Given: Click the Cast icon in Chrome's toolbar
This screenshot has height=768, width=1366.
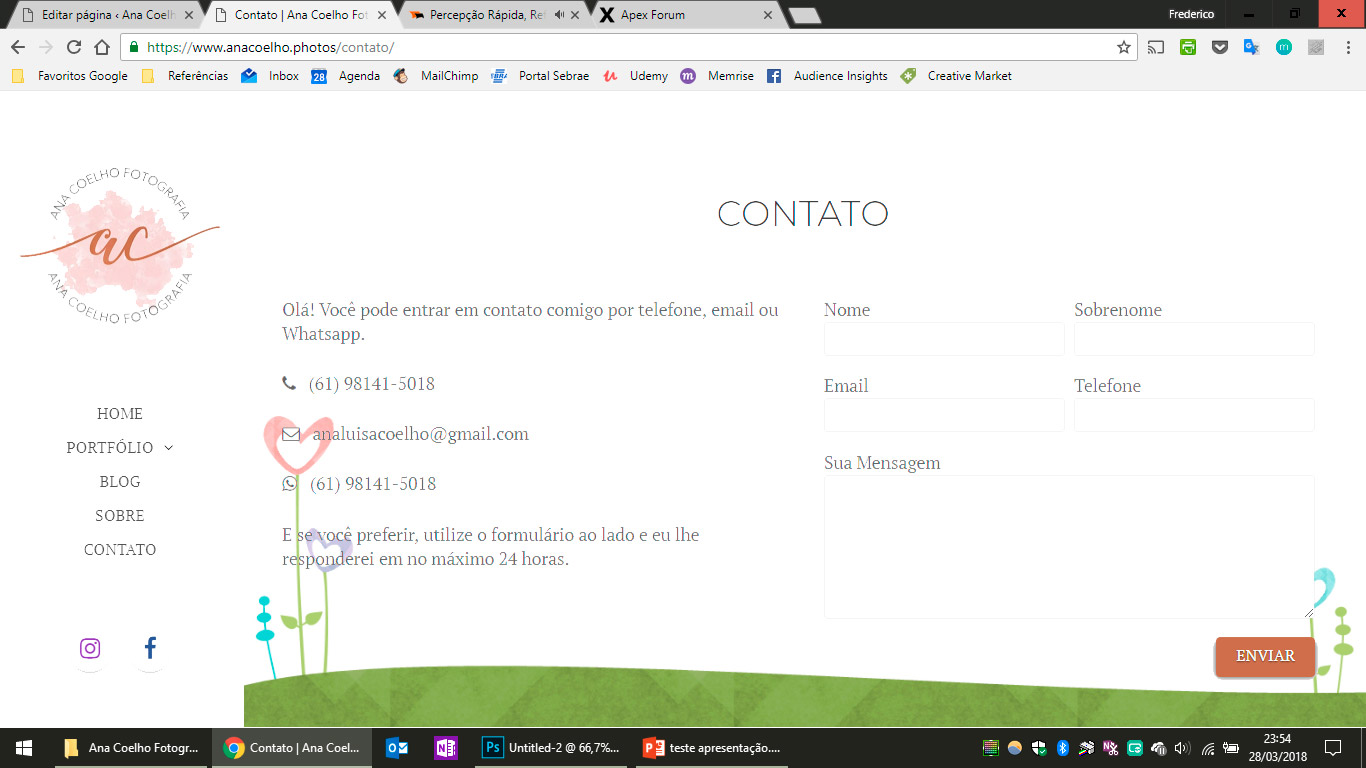Looking at the screenshot, I should tap(1156, 47).
